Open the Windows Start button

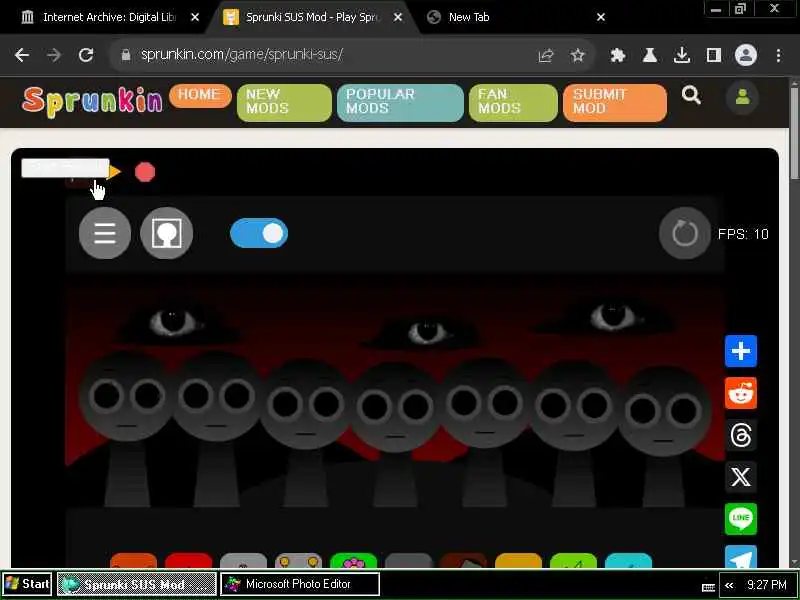[27, 584]
